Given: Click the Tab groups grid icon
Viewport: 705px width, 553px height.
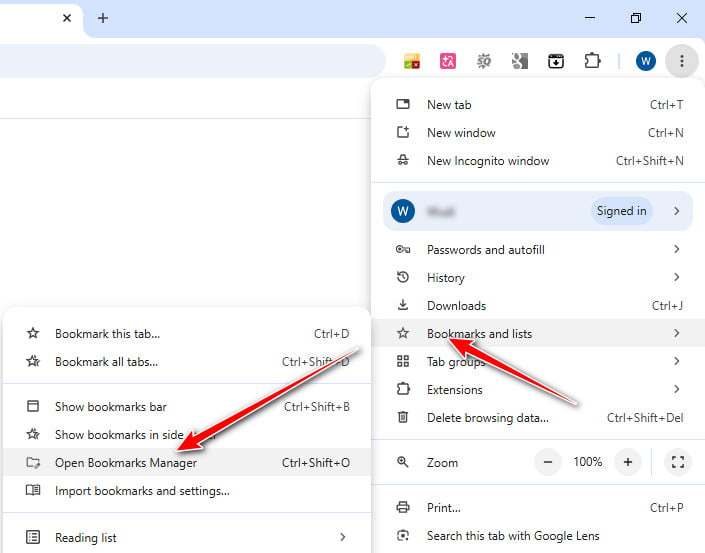Looking at the screenshot, I should click(x=403, y=361).
